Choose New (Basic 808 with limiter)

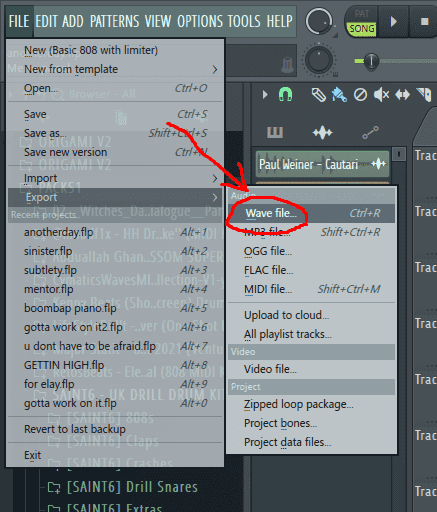click(x=115, y=50)
